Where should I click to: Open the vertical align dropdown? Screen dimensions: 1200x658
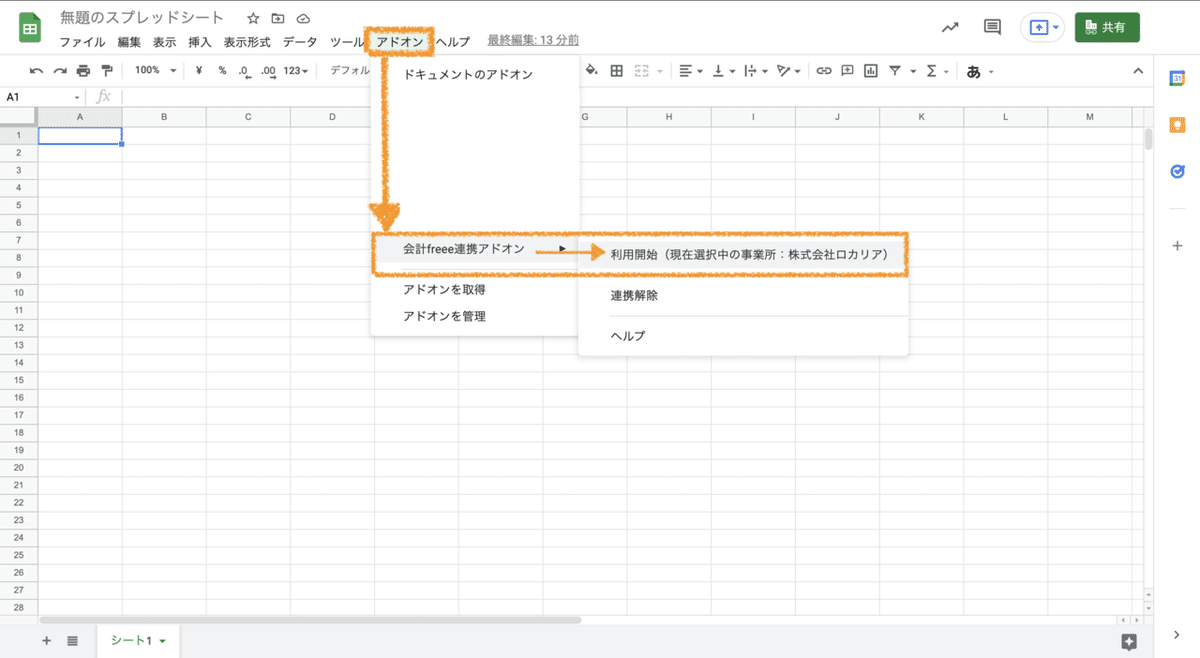tap(723, 71)
